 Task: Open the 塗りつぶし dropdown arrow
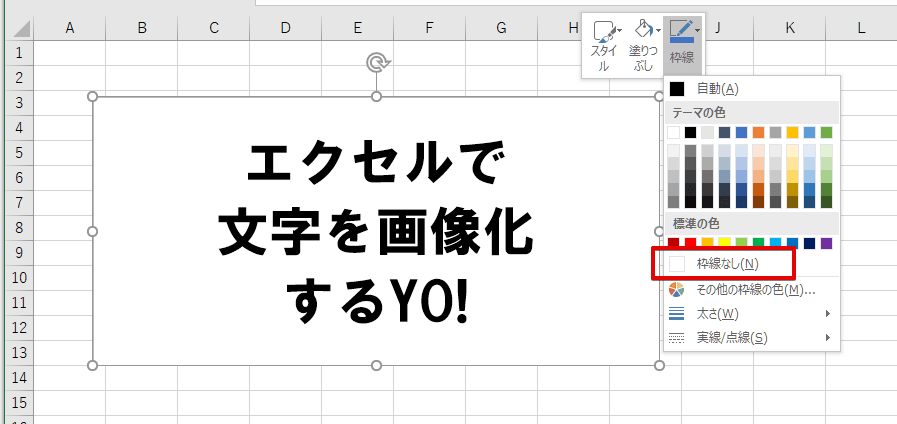pyautogui.click(x=659, y=30)
